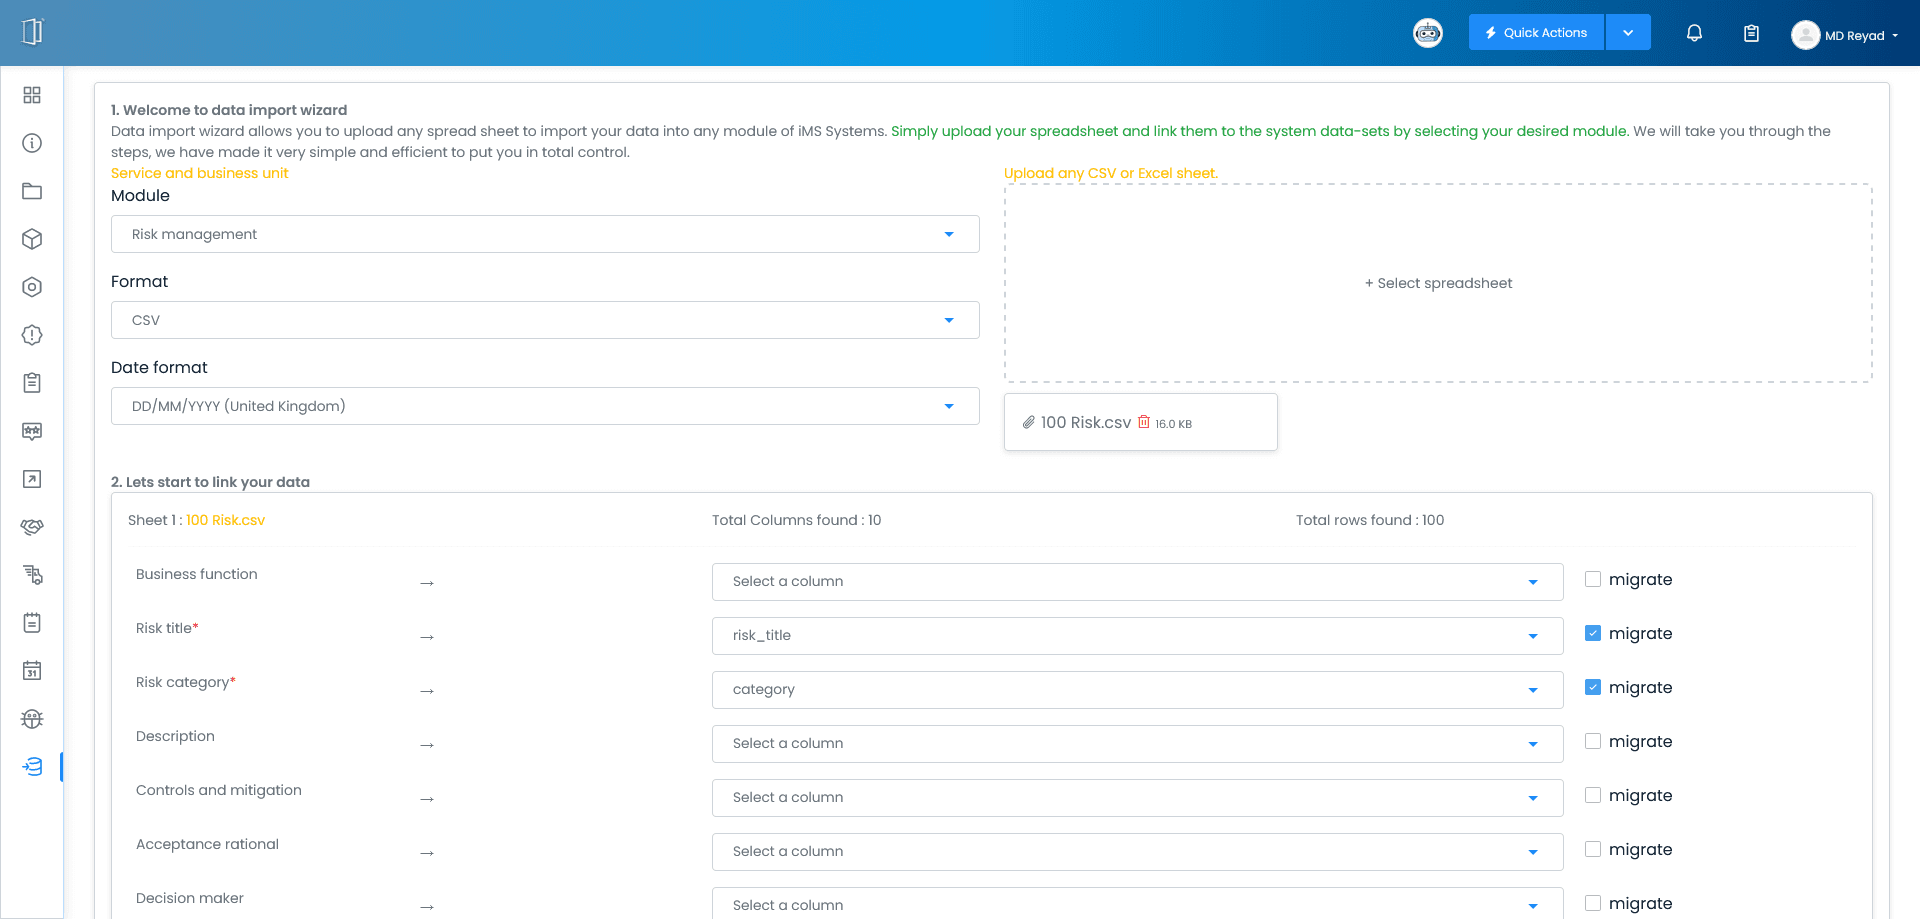Click Select spreadsheet upload area
This screenshot has width=1920, height=919.
1438,283
